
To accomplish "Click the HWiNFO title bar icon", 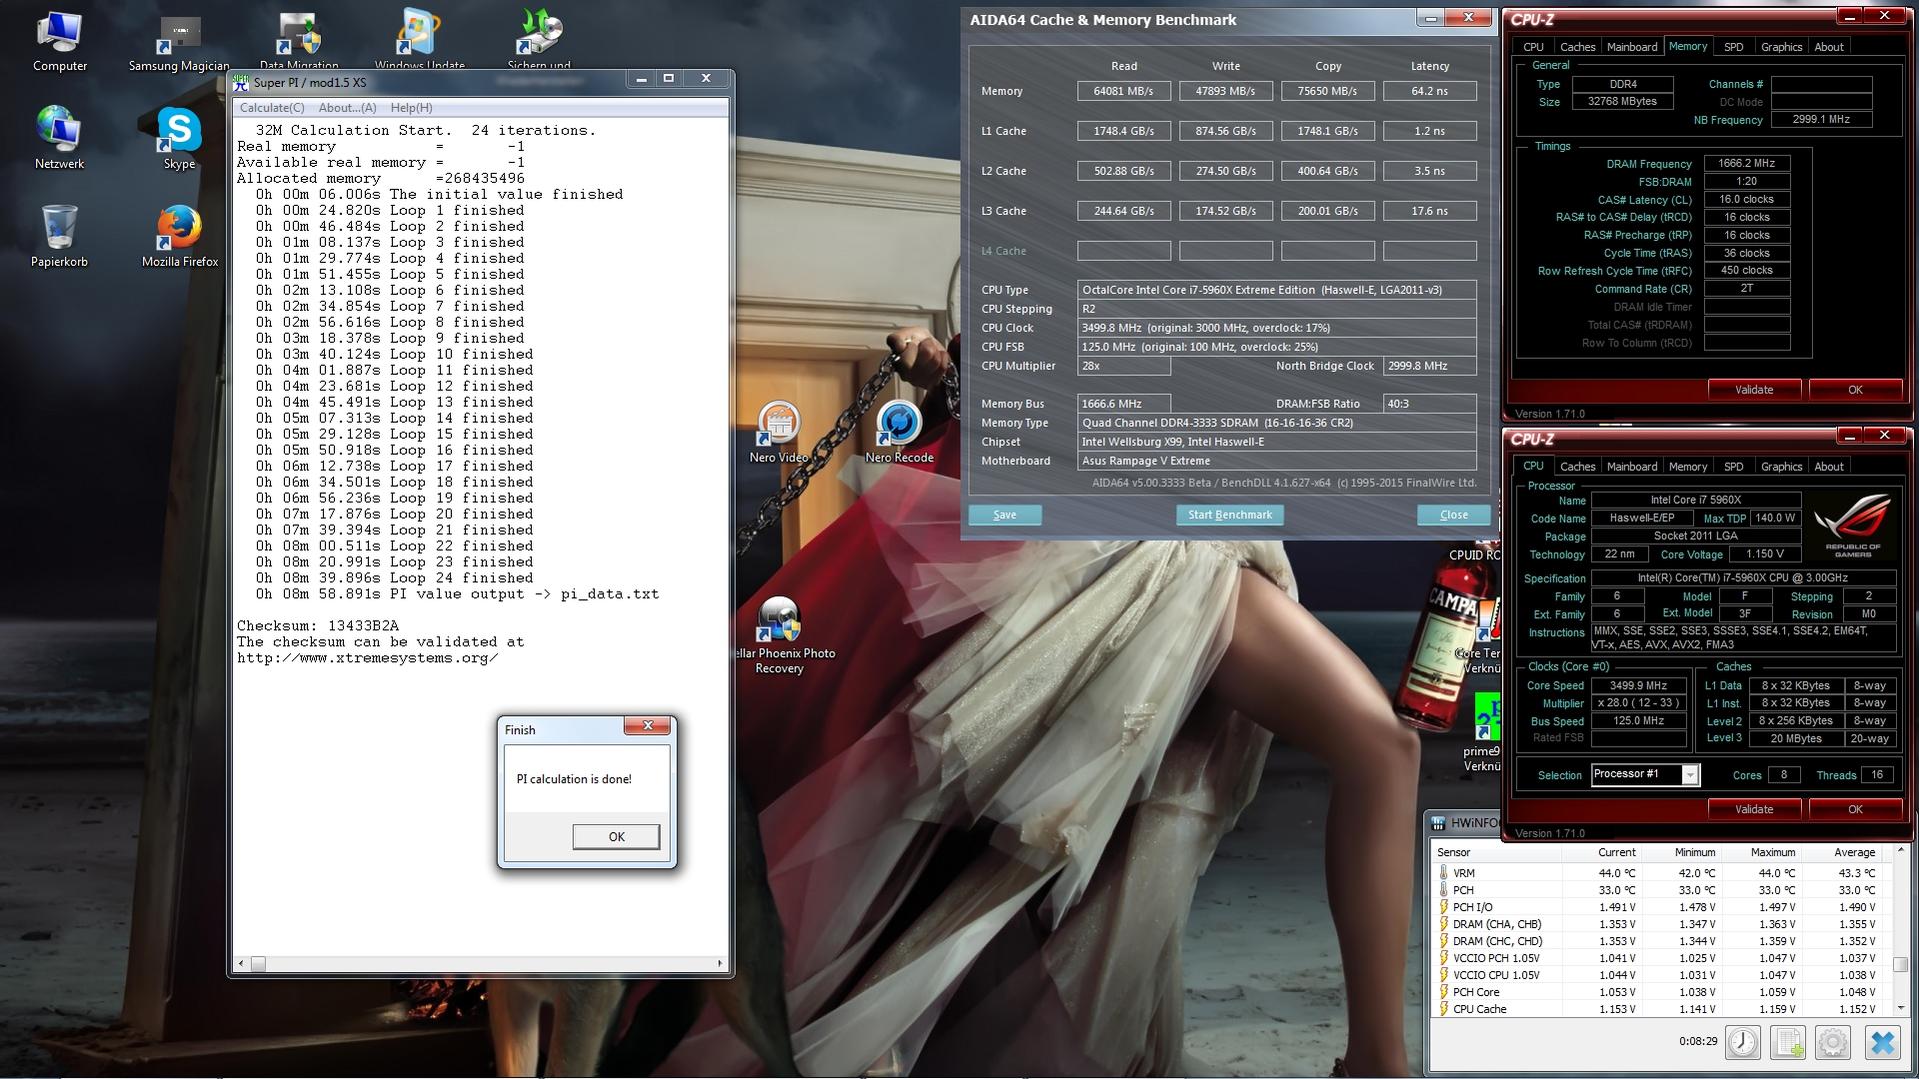I will coord(1438,823).
